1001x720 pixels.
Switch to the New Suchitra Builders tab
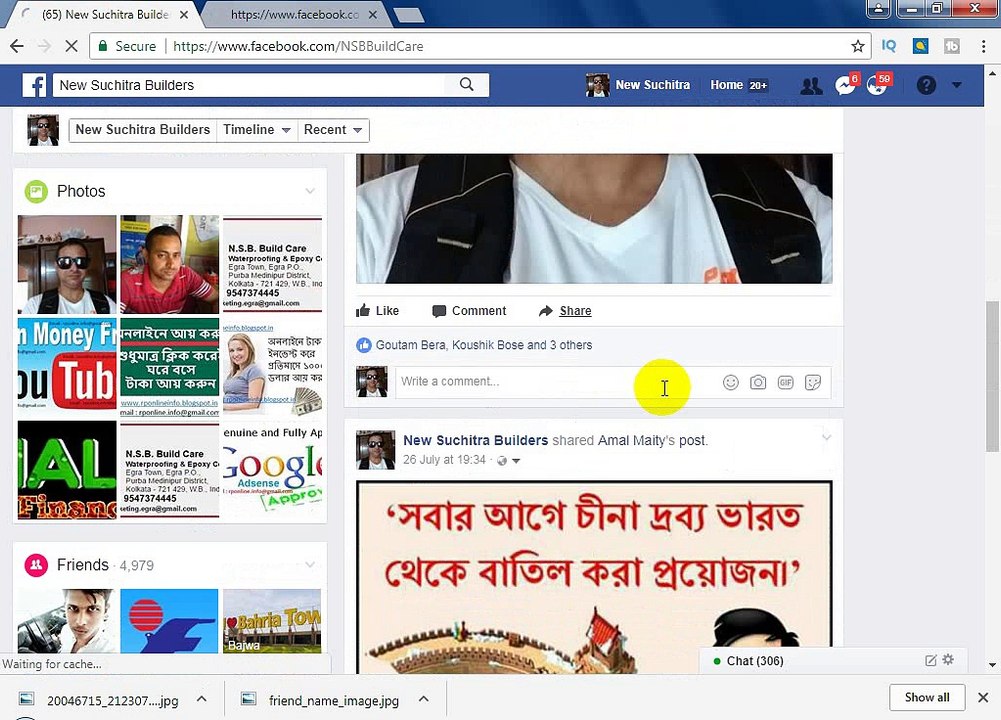click(105, 14)
